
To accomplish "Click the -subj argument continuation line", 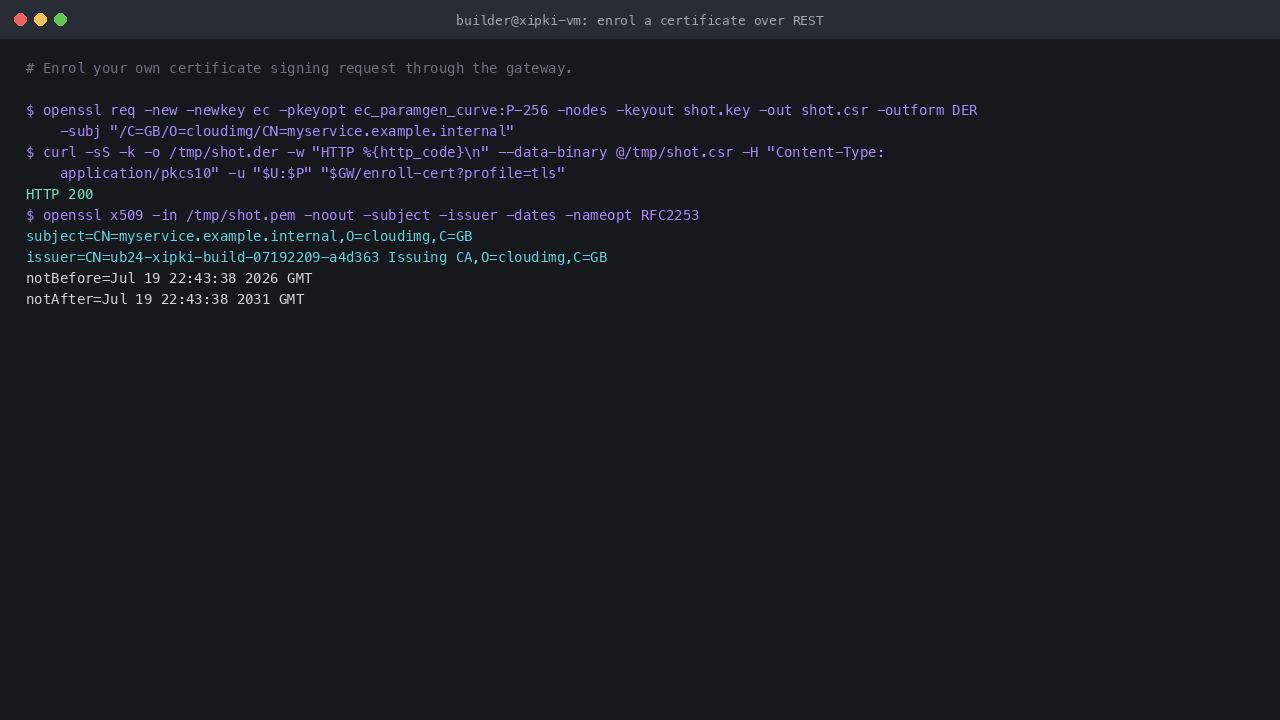I will (x=287, y=131).
